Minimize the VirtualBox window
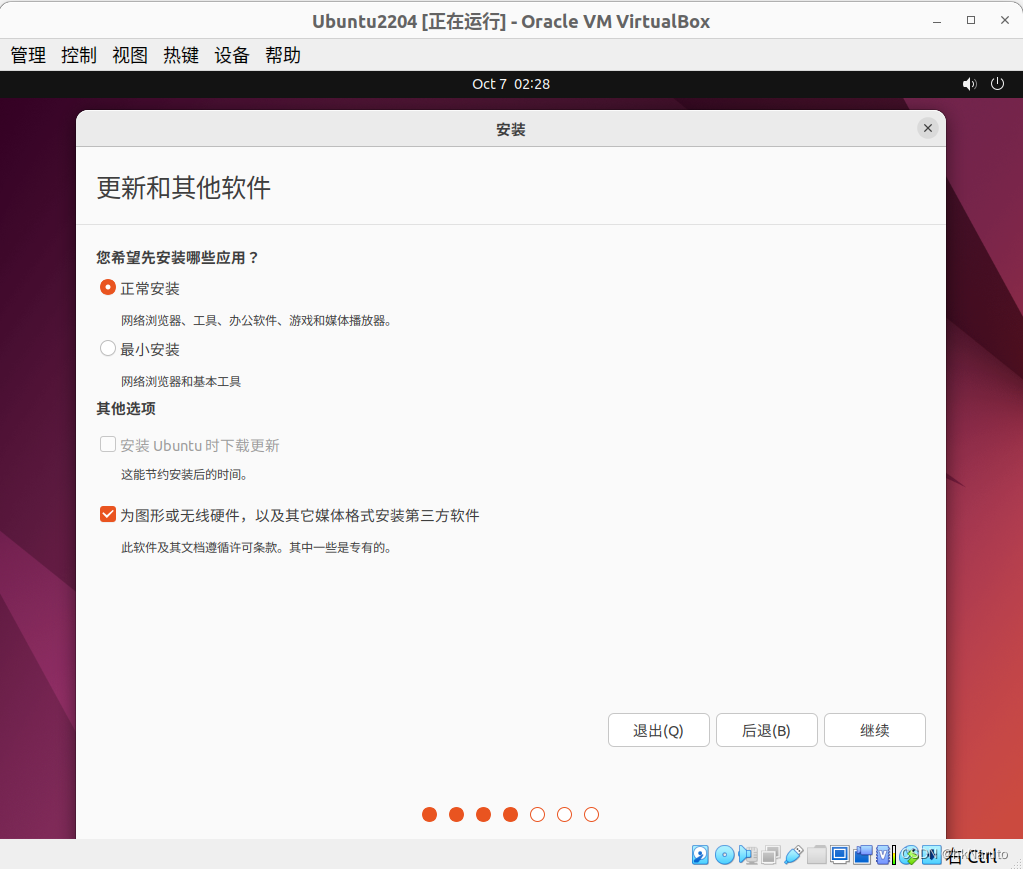 (937, 21)
